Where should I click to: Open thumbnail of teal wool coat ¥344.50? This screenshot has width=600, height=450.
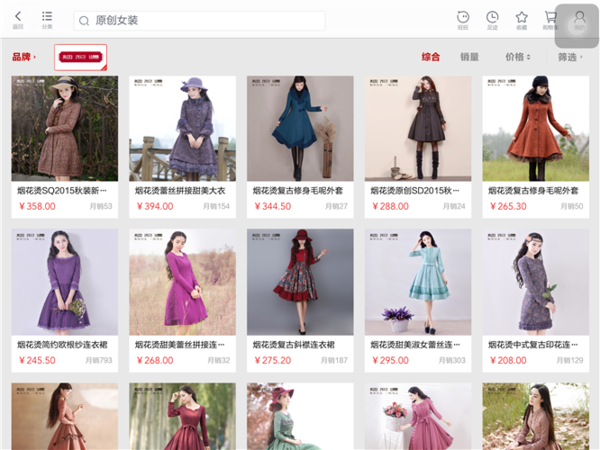[x=300, y=128]
